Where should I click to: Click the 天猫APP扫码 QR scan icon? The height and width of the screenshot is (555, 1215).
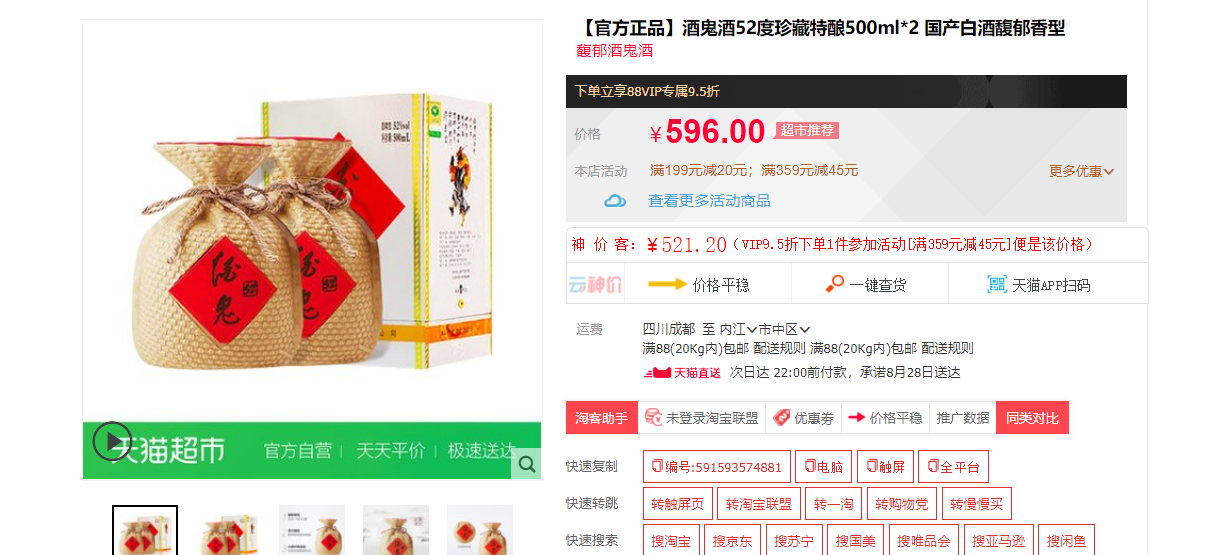point(996,285)
